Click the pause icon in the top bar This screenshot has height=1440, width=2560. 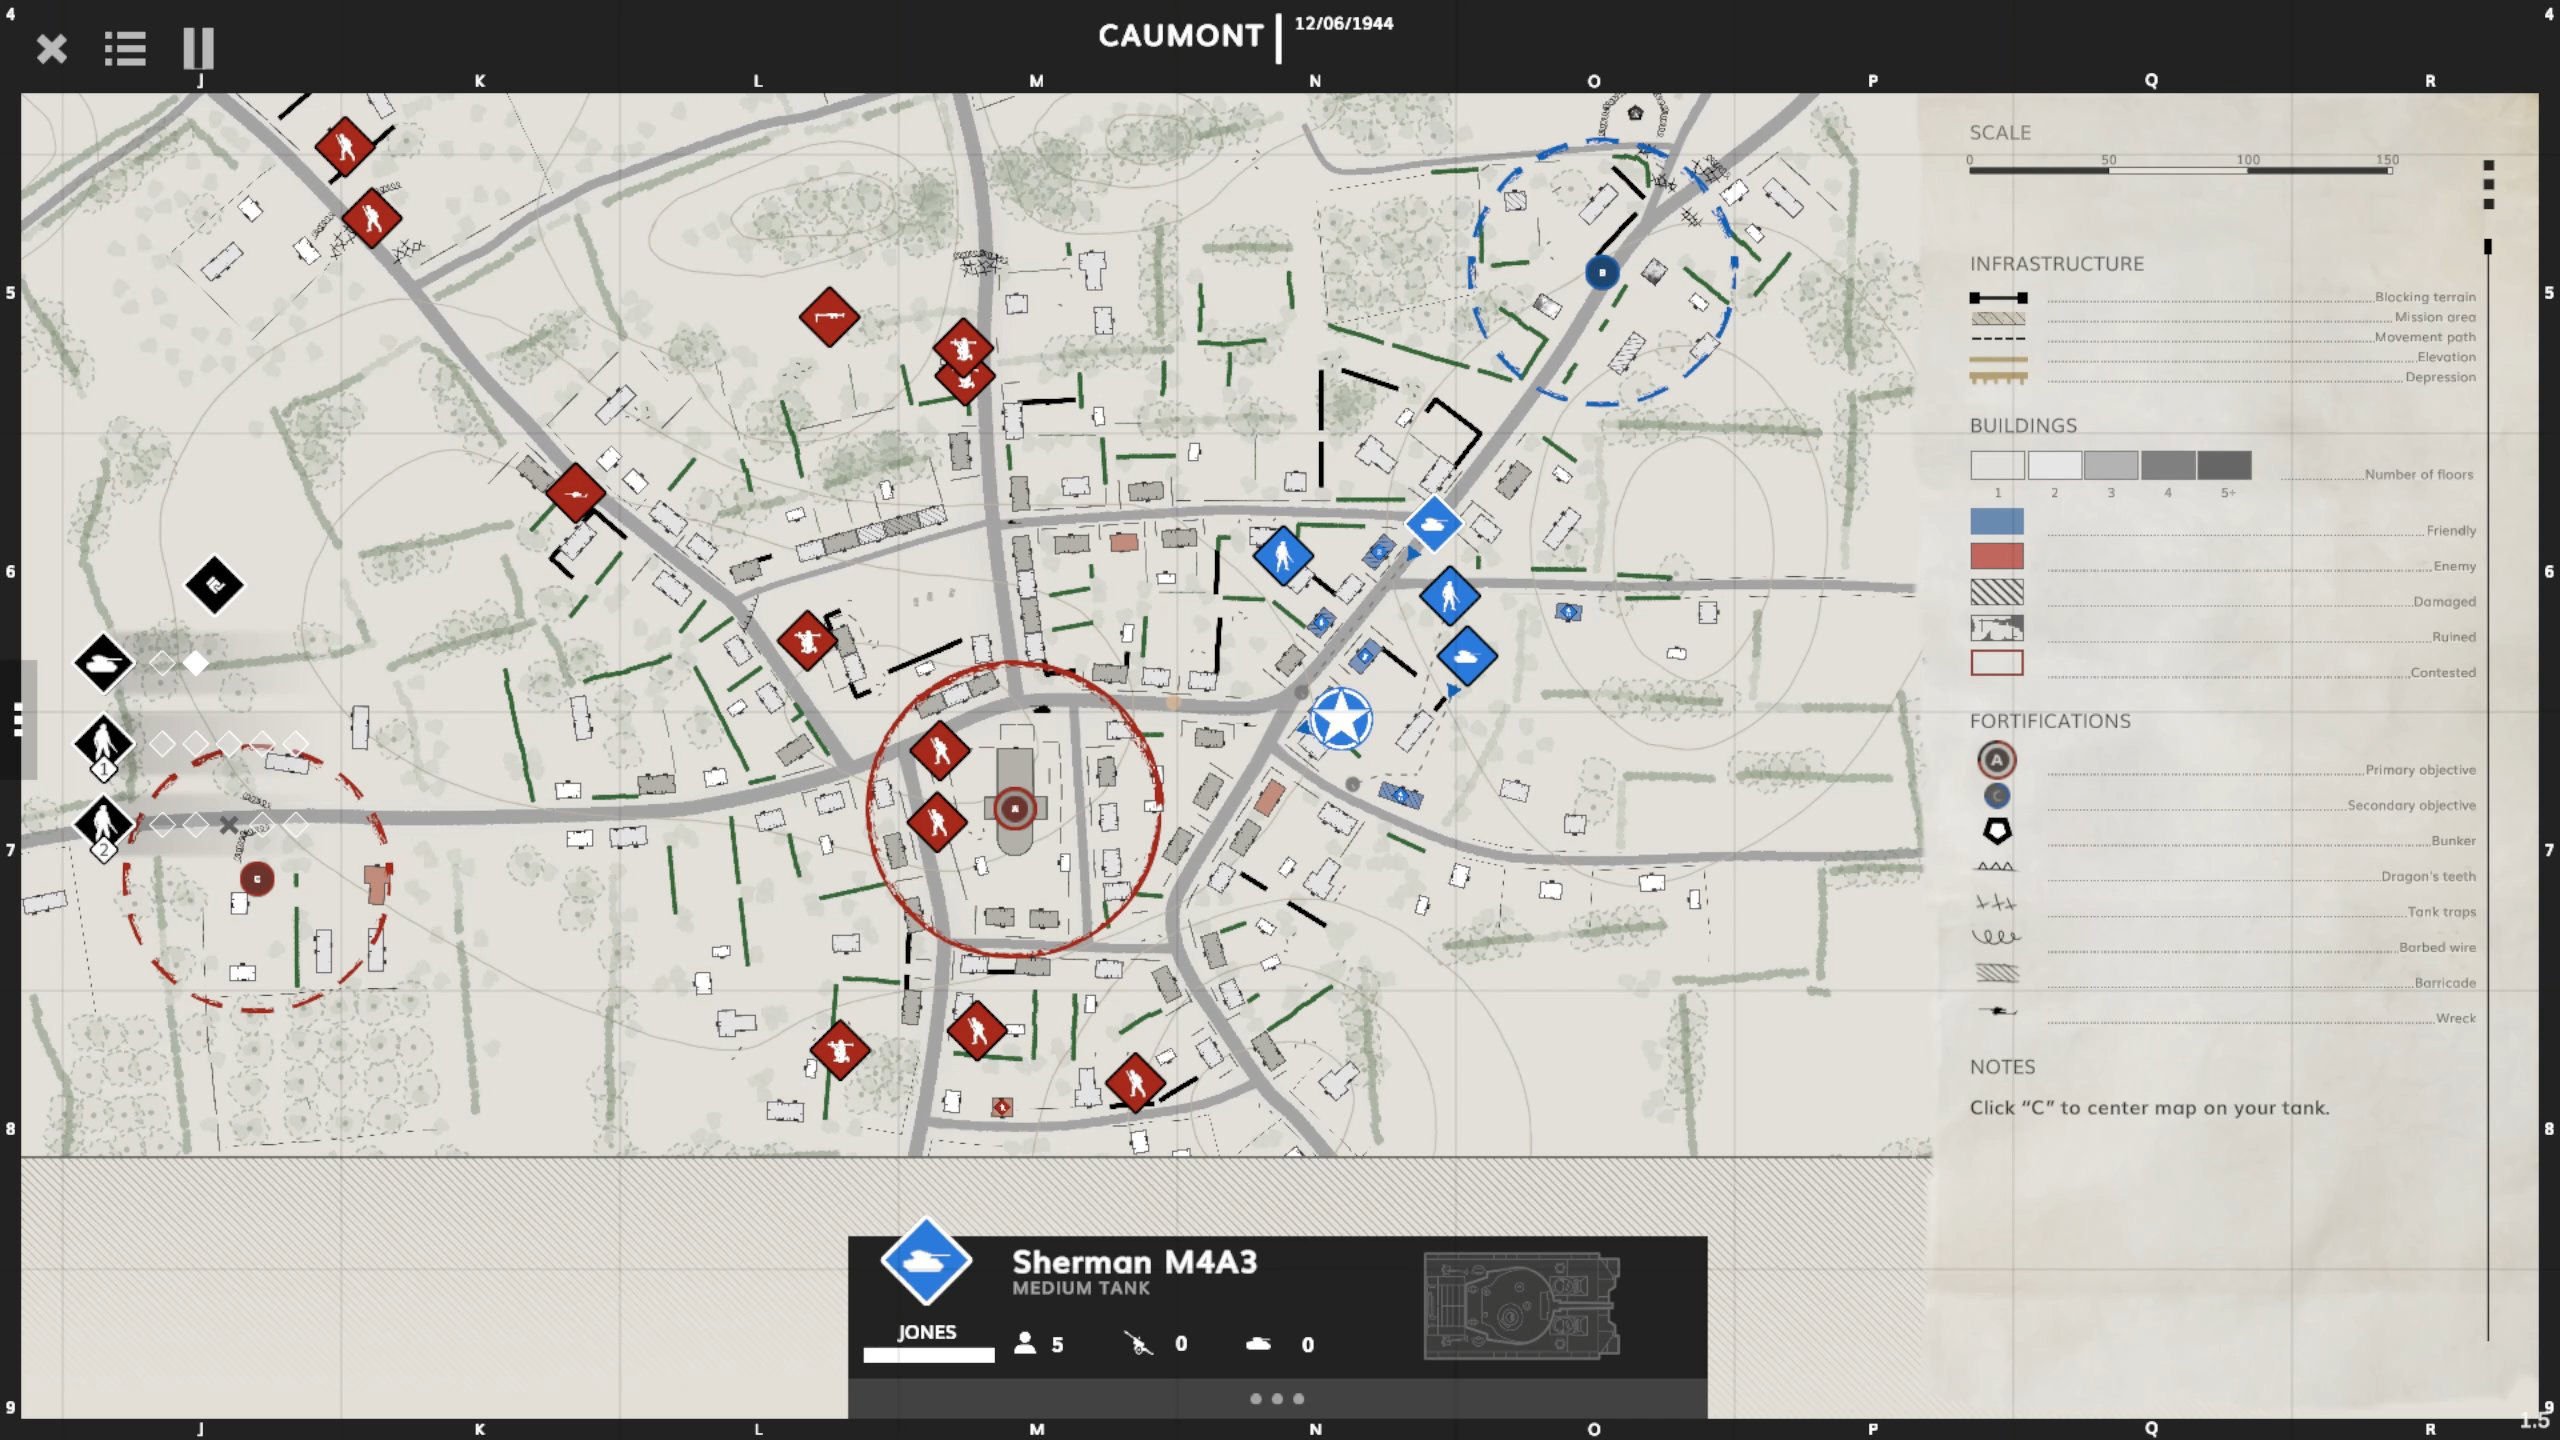tap(198, 48)
